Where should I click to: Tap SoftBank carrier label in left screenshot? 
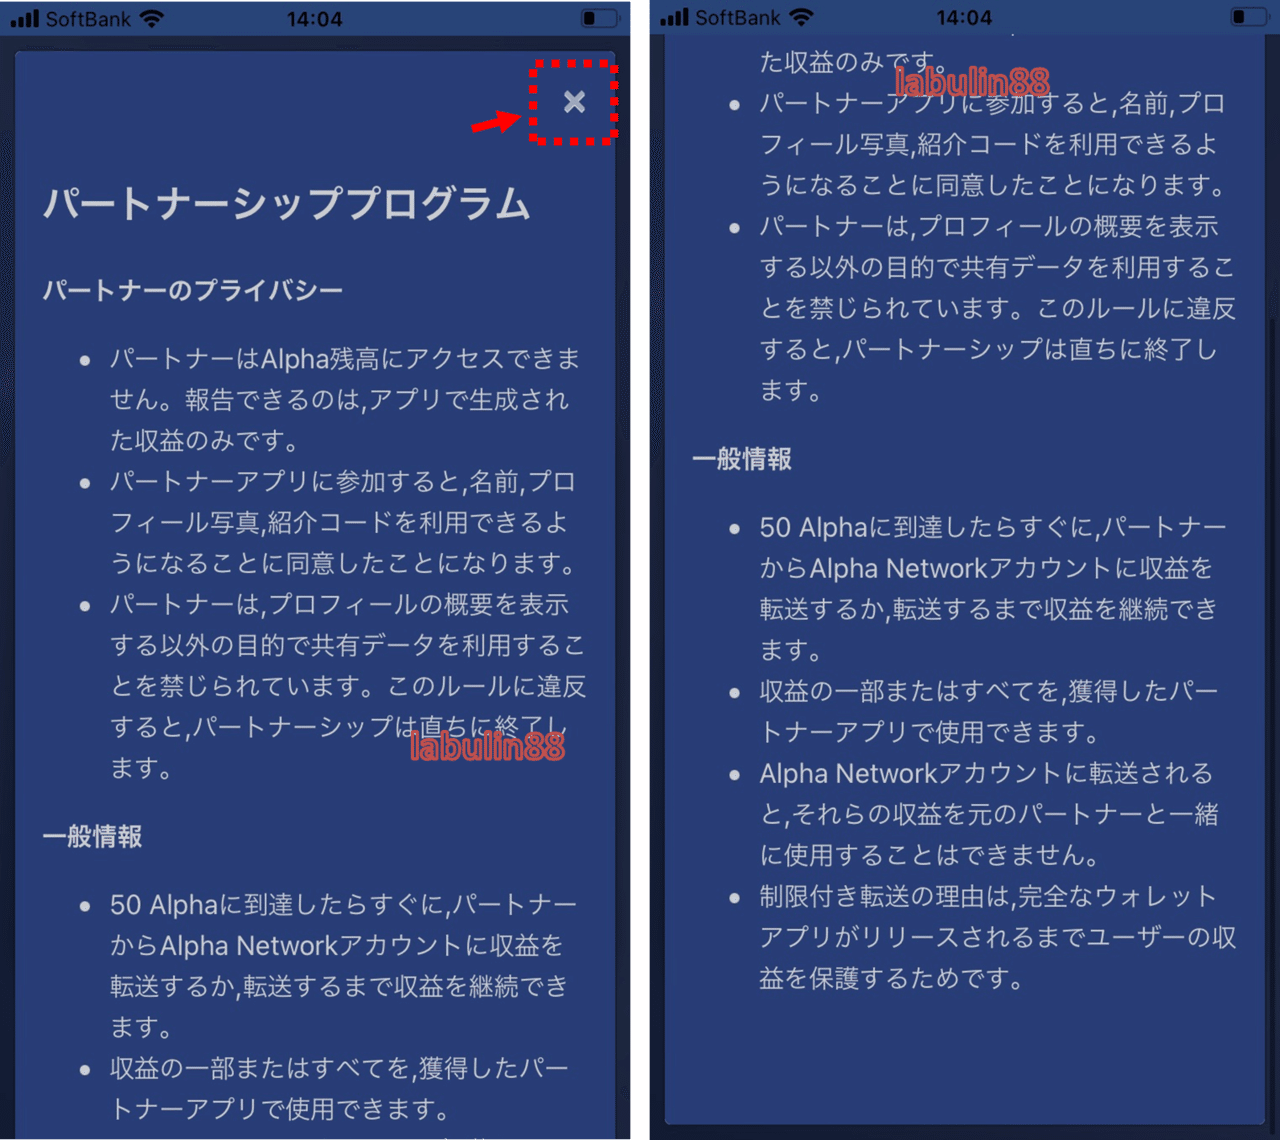tap(88, 19)
